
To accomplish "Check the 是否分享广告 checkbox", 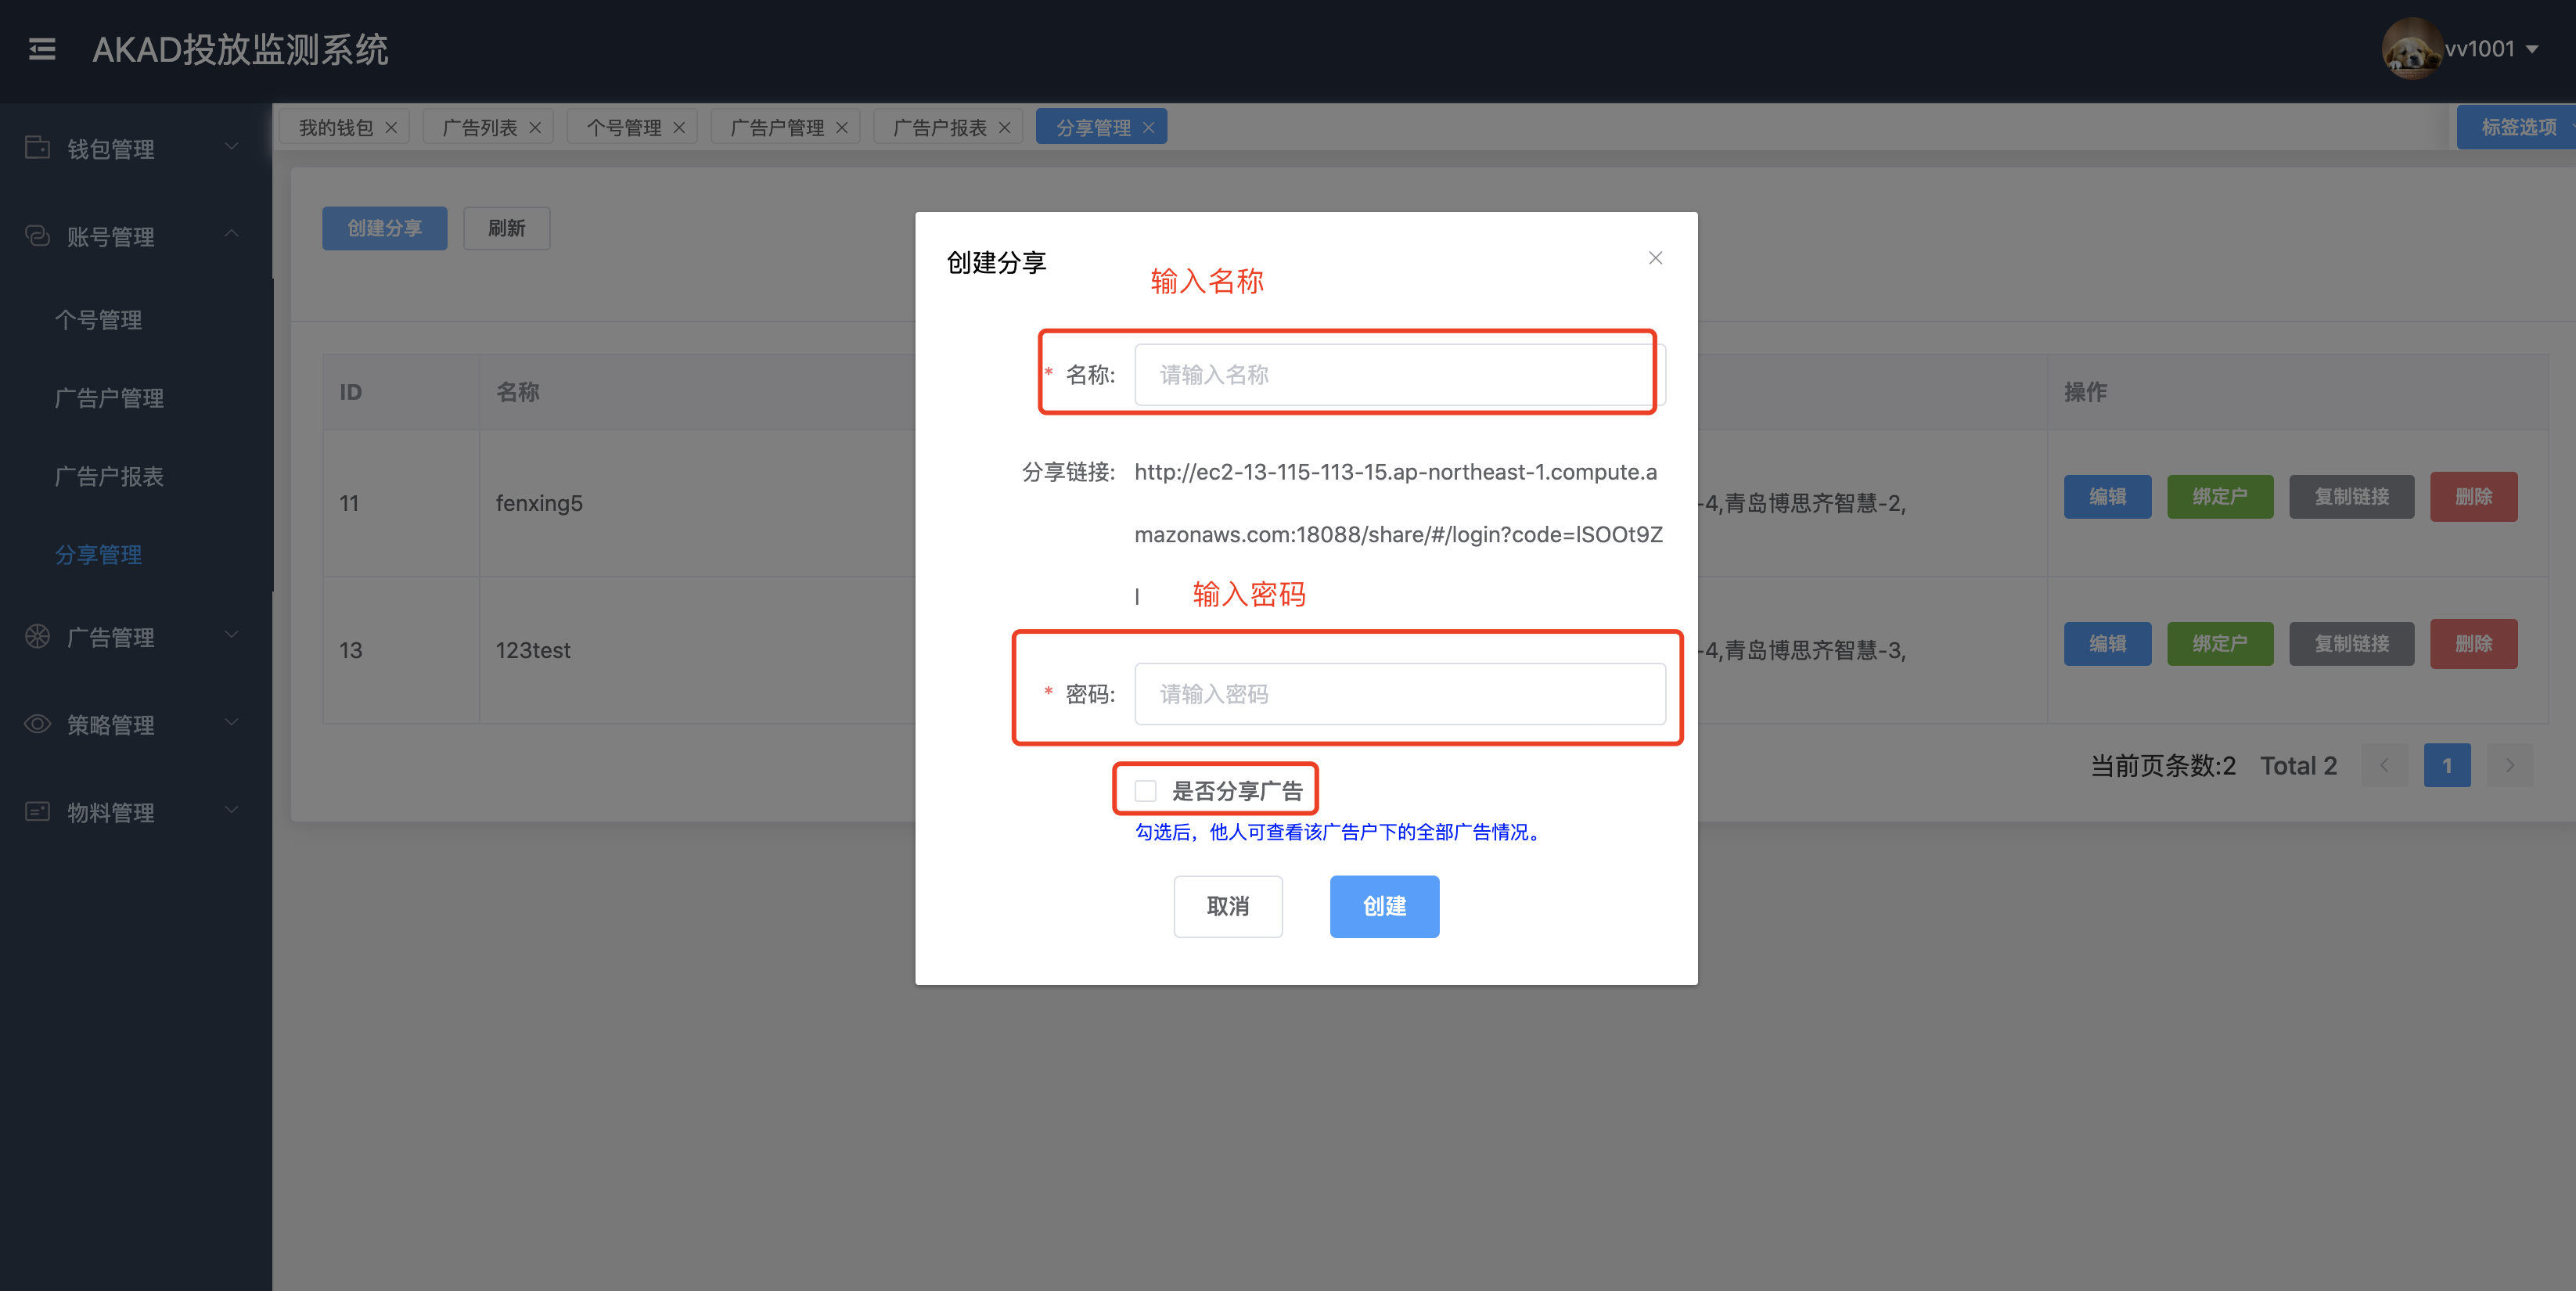I will [x=1146, y=791].
